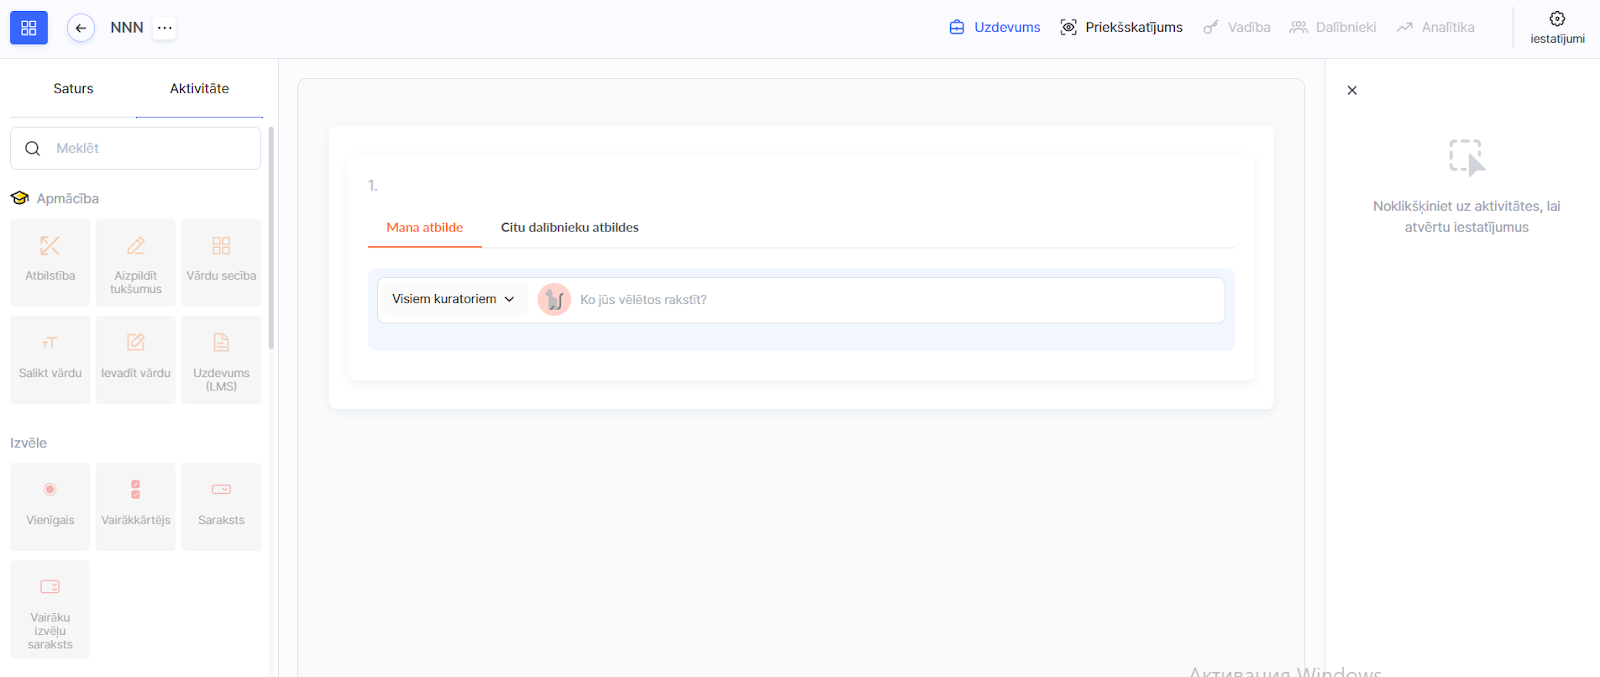The width and height of the screenshot is (1600, 677).
Task: Select the Mana atbilde tab
Action: click(x=425, y=228)
